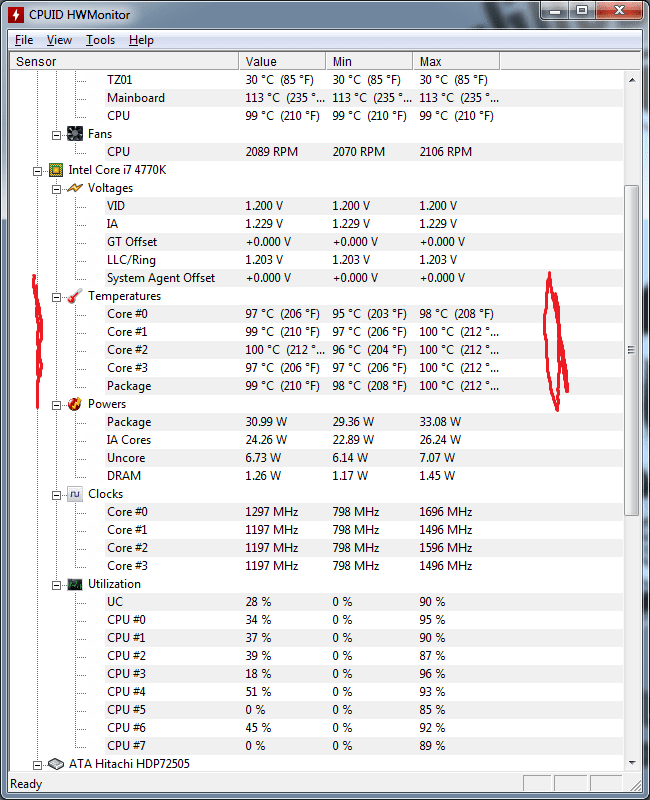650x800 pixels.
Task: Expand the ATA Hitachi HDP72505 node
Action: point(38,764)
